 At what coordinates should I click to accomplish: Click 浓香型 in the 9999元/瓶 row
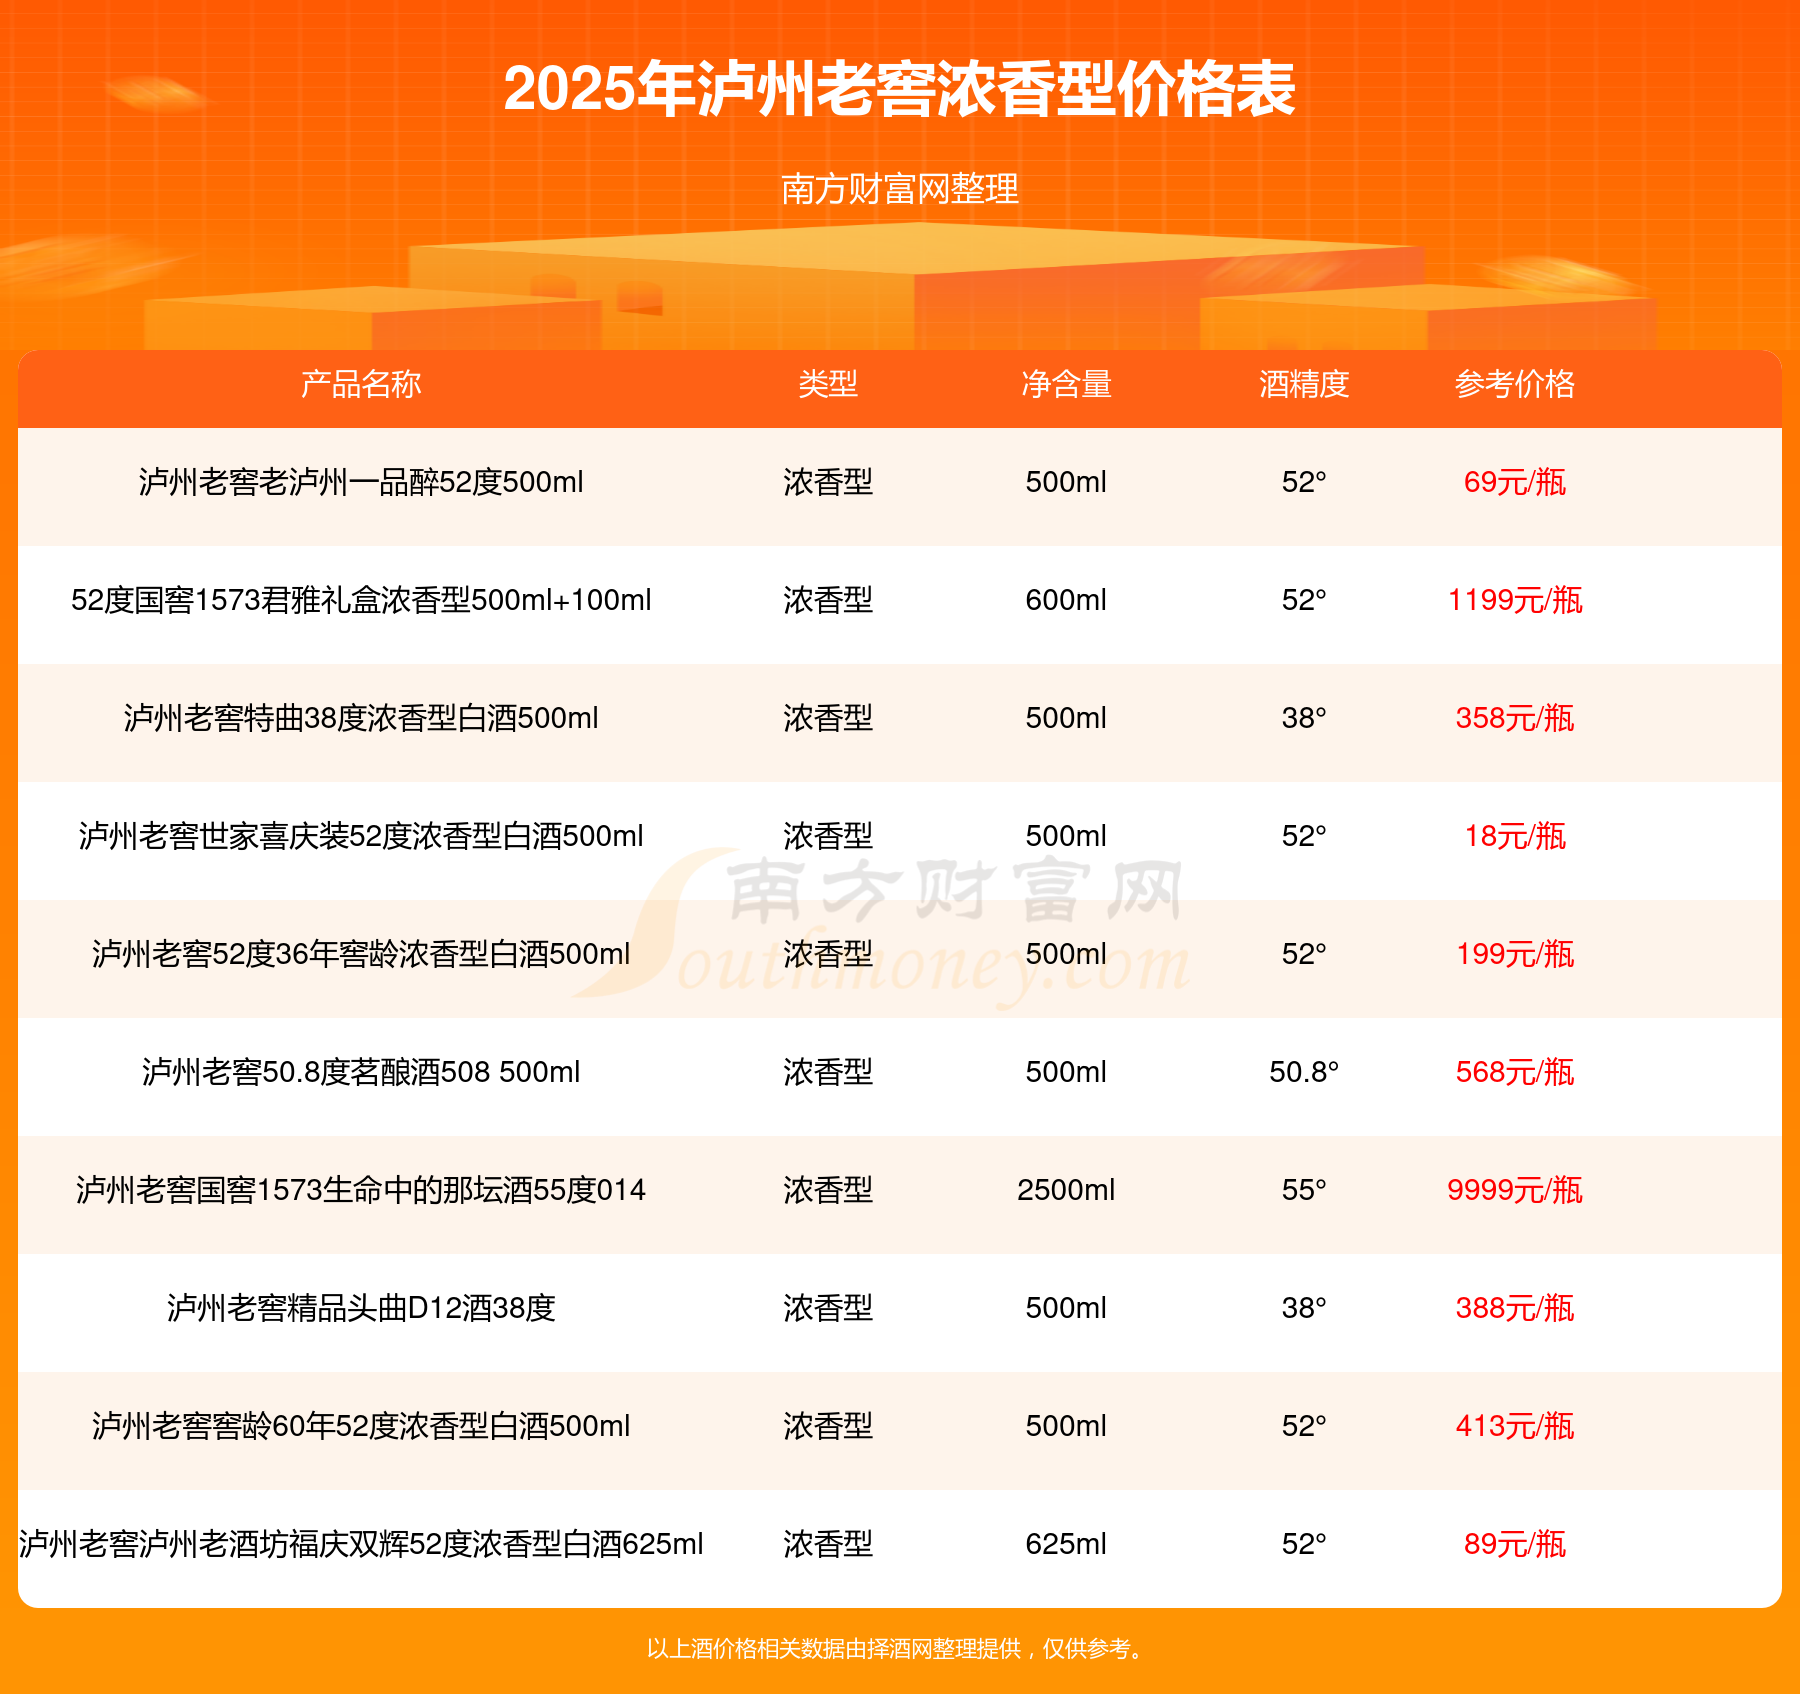pyautogui.click(x=828, y=1190)
